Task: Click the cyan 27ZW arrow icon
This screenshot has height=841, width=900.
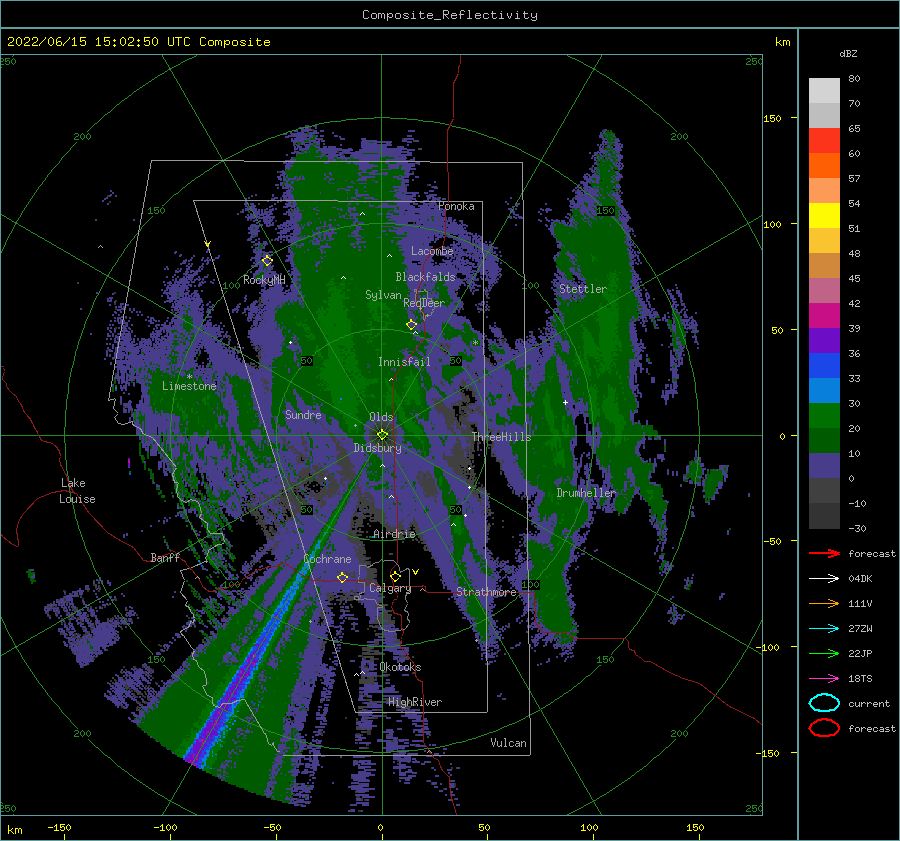Action: coord(824,629)
